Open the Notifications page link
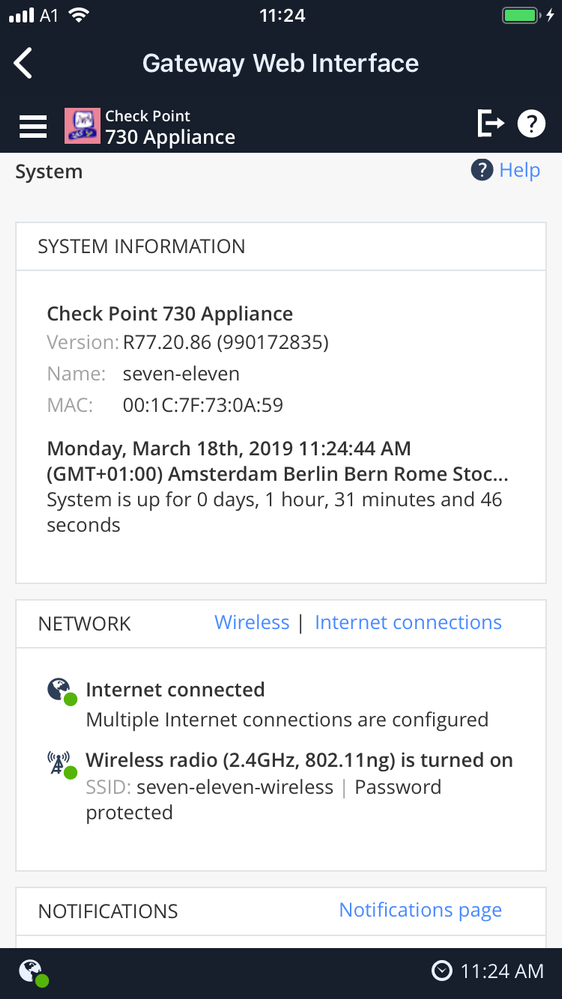Image resolution: width=562 pixels, height=999 pixels. click(x=421, y=910)
